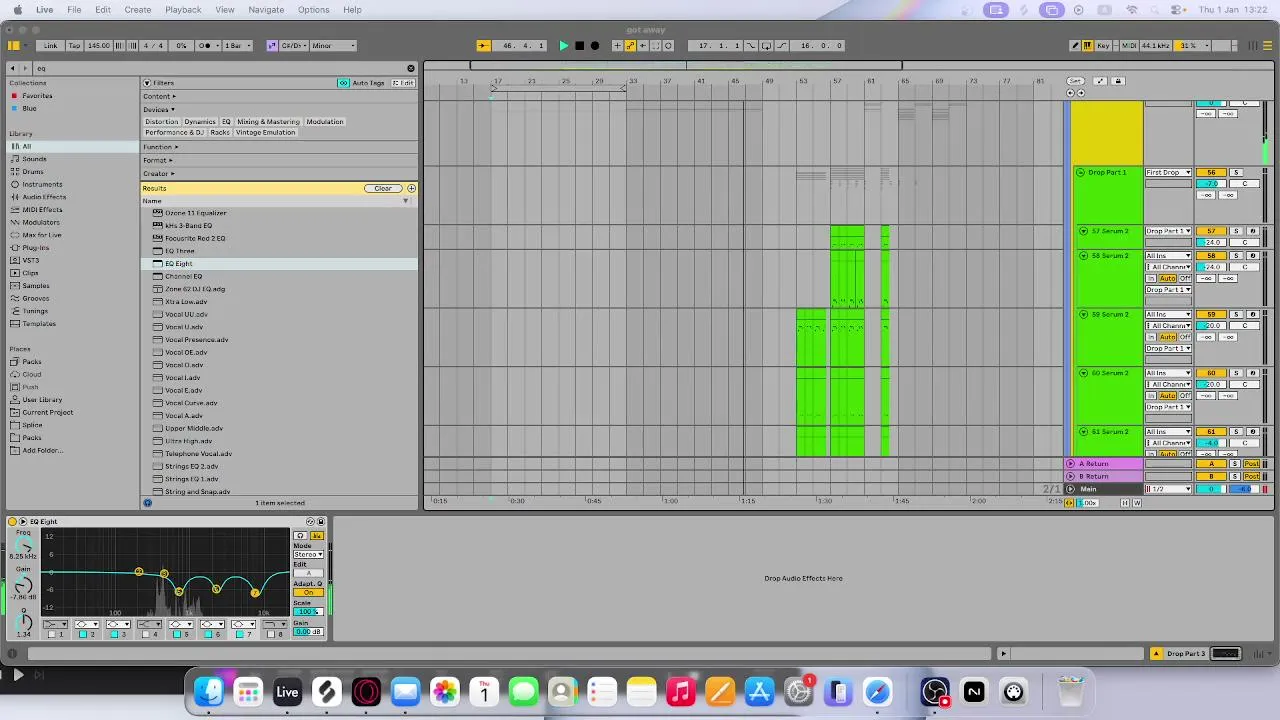
Task: Select the Distortion filter tag
Action: (161, 122)
